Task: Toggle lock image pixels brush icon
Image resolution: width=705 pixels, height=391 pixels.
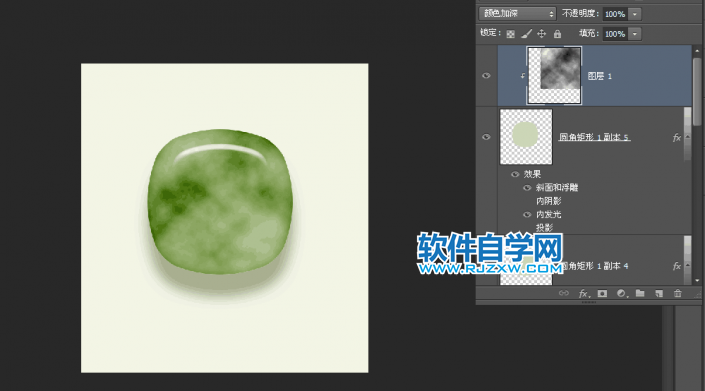Action: click(x=526, y=34)
